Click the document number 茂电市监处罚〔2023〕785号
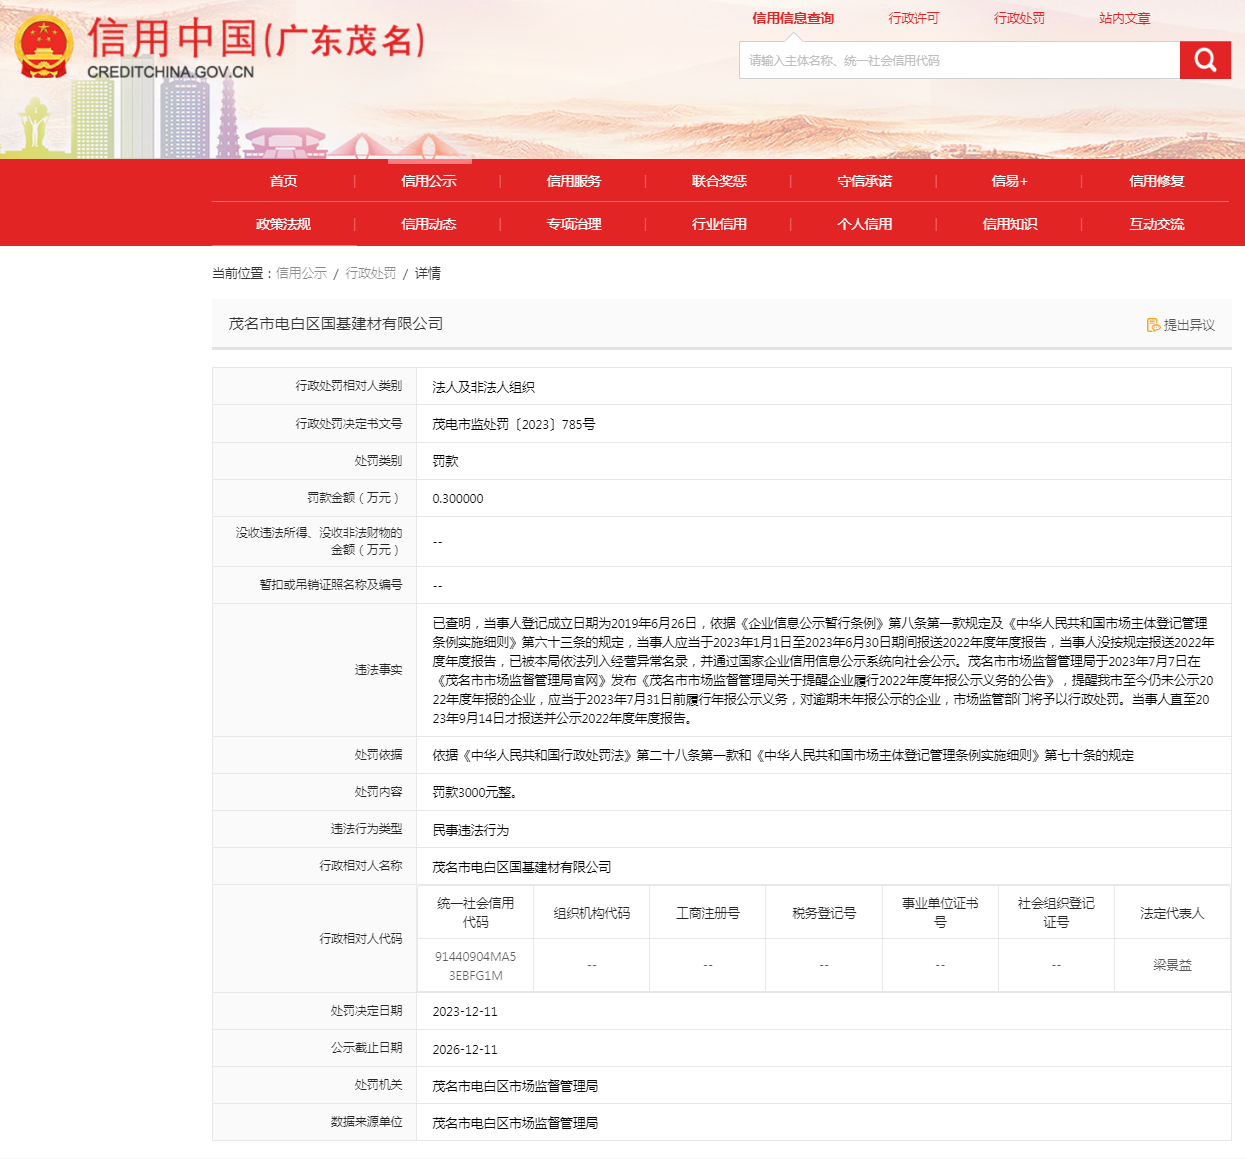 point(514,424)
